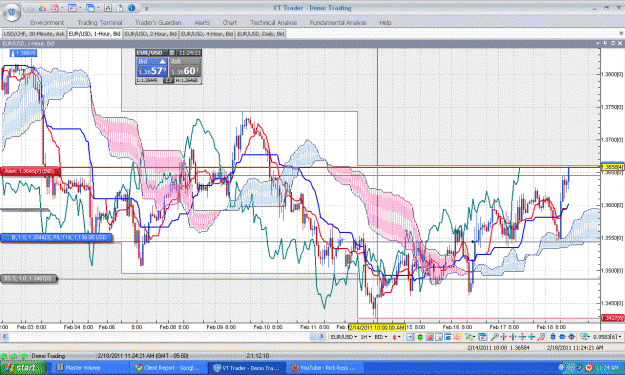625x375 pixels.
Task: Click the first magnifier zoom icon in chart toolbar
Action: pos(494,337)
